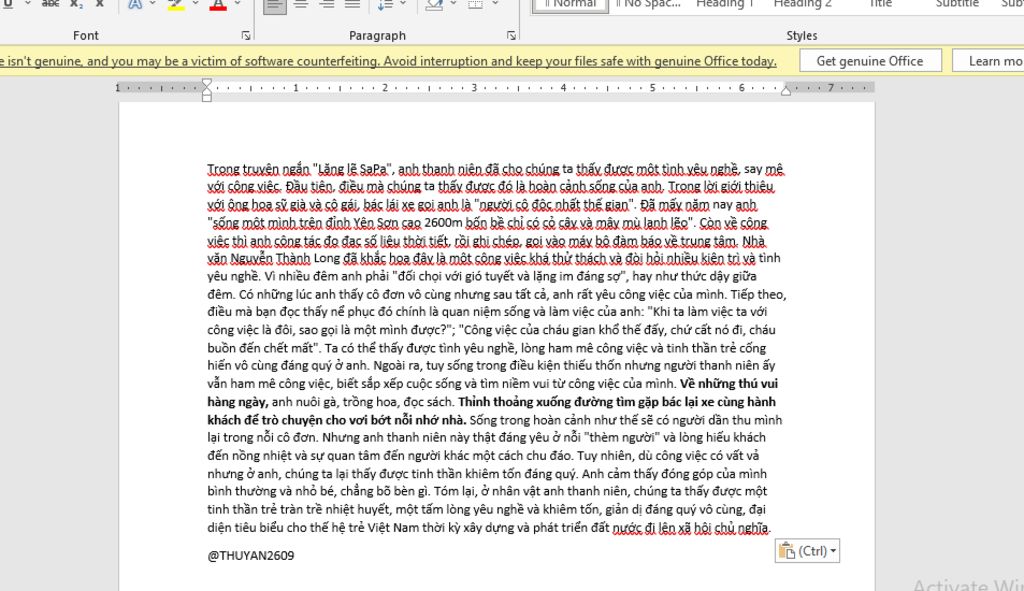This screenshot has width=1024, height=591.
Task: Open the Paste Options (Ctrl) dropdown
Action: 807,551
